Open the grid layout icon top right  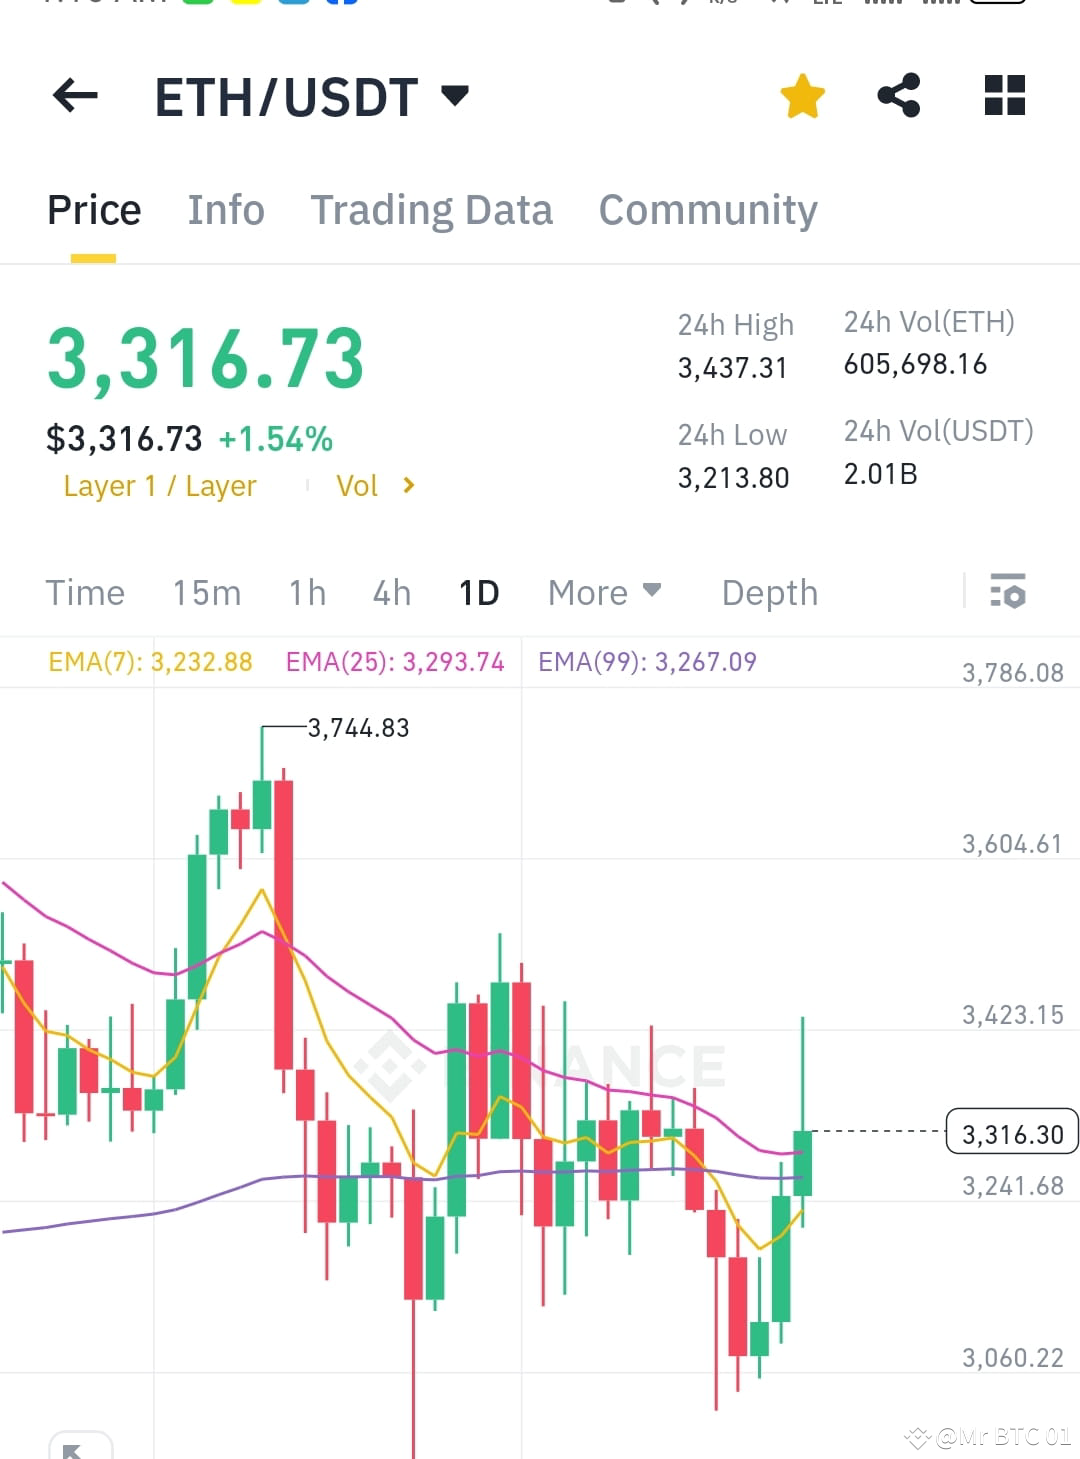coord(1003,95)
